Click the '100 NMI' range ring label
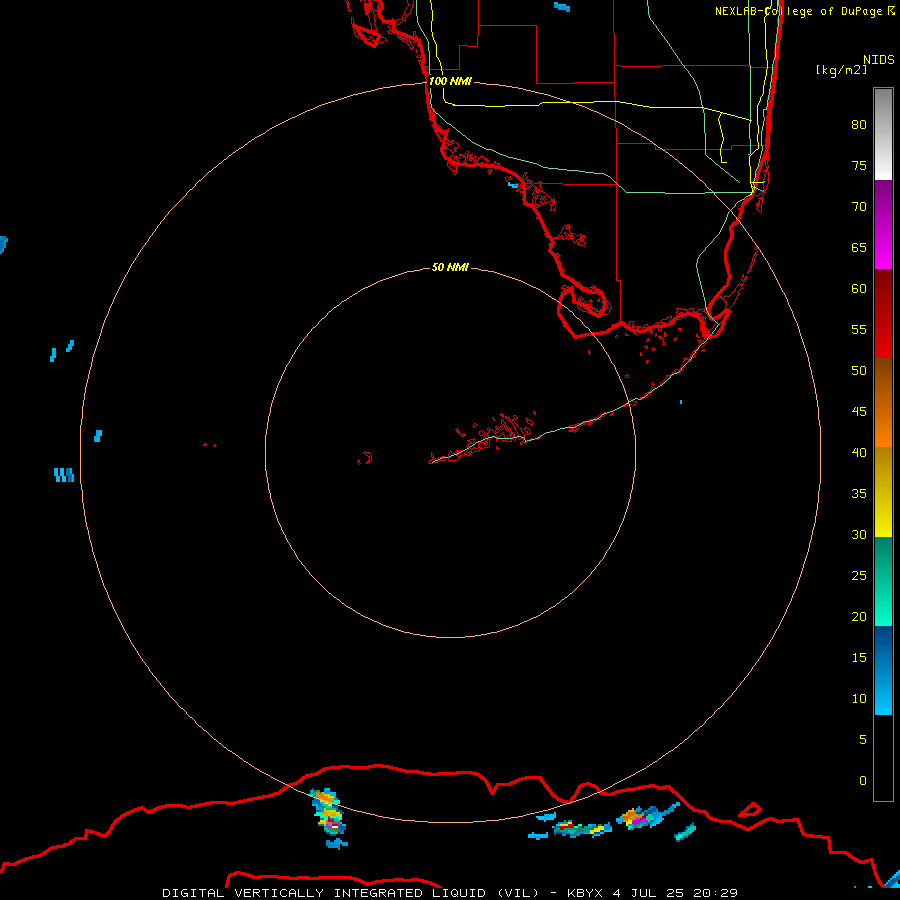Screen dimensions: 900x900 (450, 81)
